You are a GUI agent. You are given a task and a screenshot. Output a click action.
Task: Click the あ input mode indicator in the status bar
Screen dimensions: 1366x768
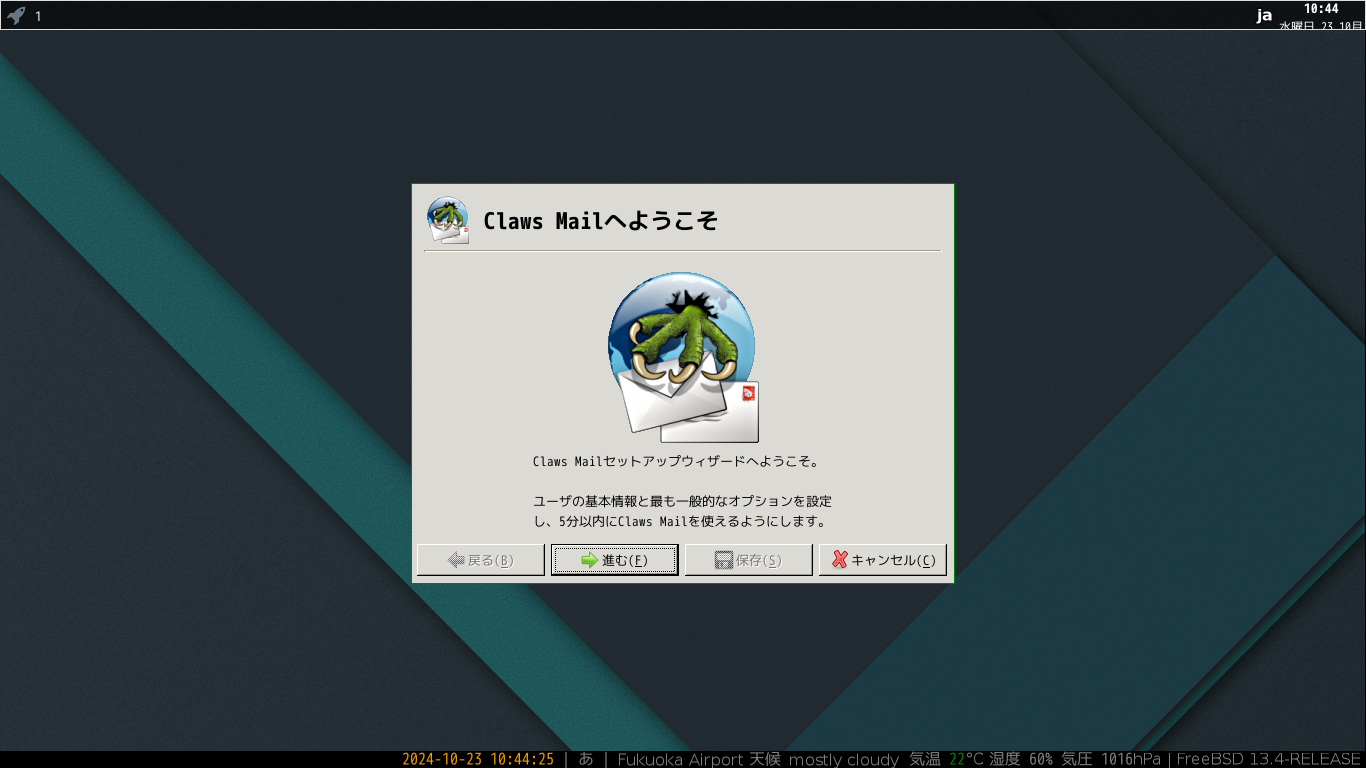click(x=586, y=759)
